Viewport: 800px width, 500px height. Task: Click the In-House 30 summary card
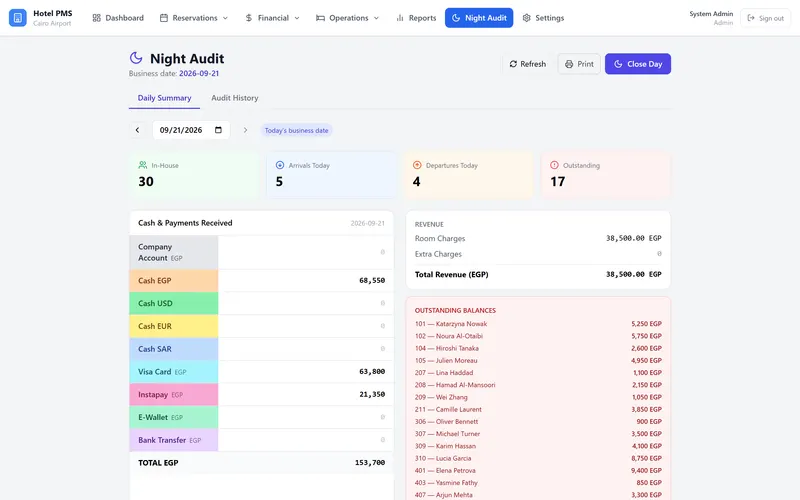(194, 175)
